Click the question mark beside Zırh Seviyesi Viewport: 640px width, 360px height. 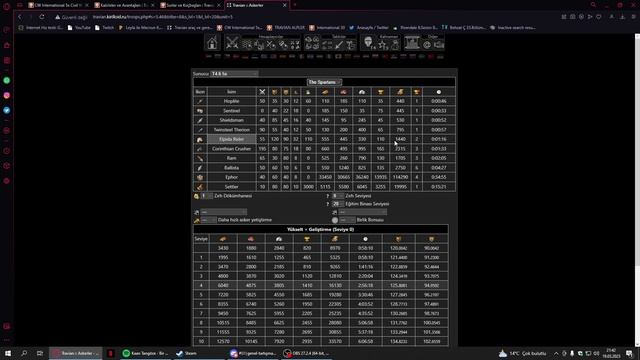[327, 196]
